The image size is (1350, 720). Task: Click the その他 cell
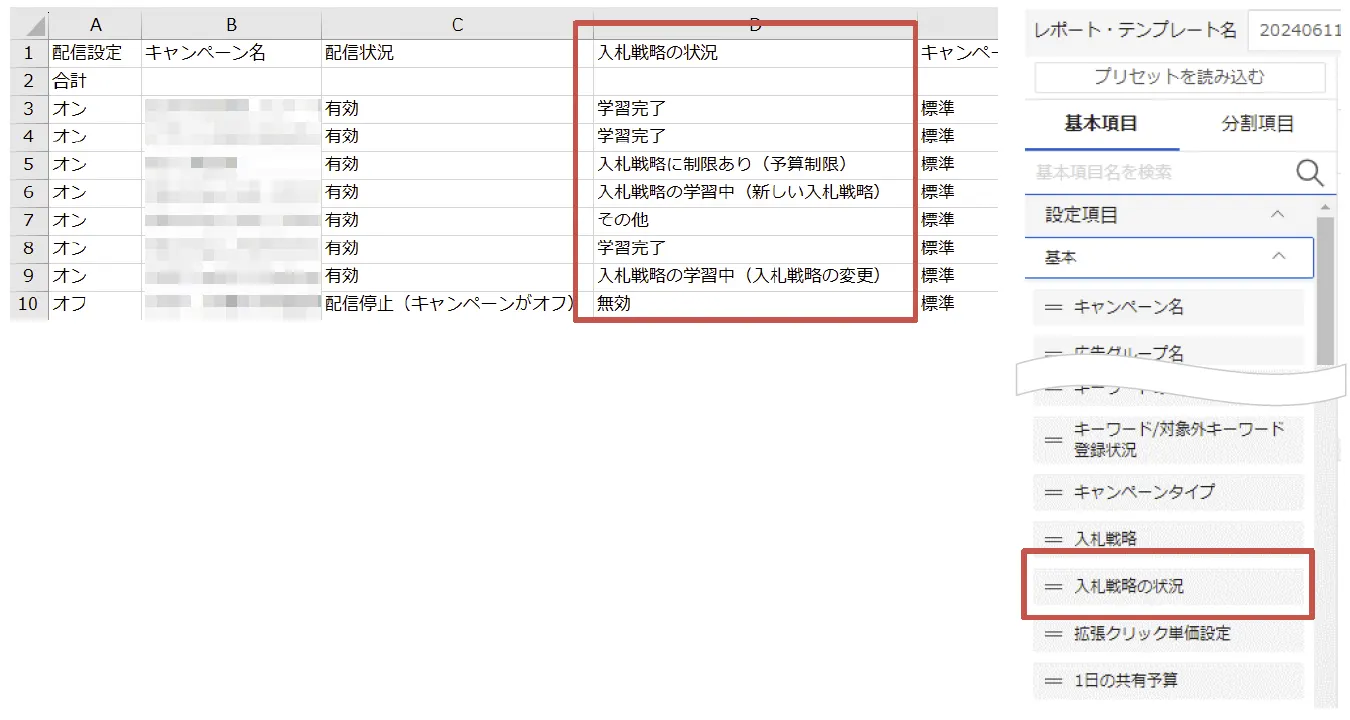pos(755,221)
